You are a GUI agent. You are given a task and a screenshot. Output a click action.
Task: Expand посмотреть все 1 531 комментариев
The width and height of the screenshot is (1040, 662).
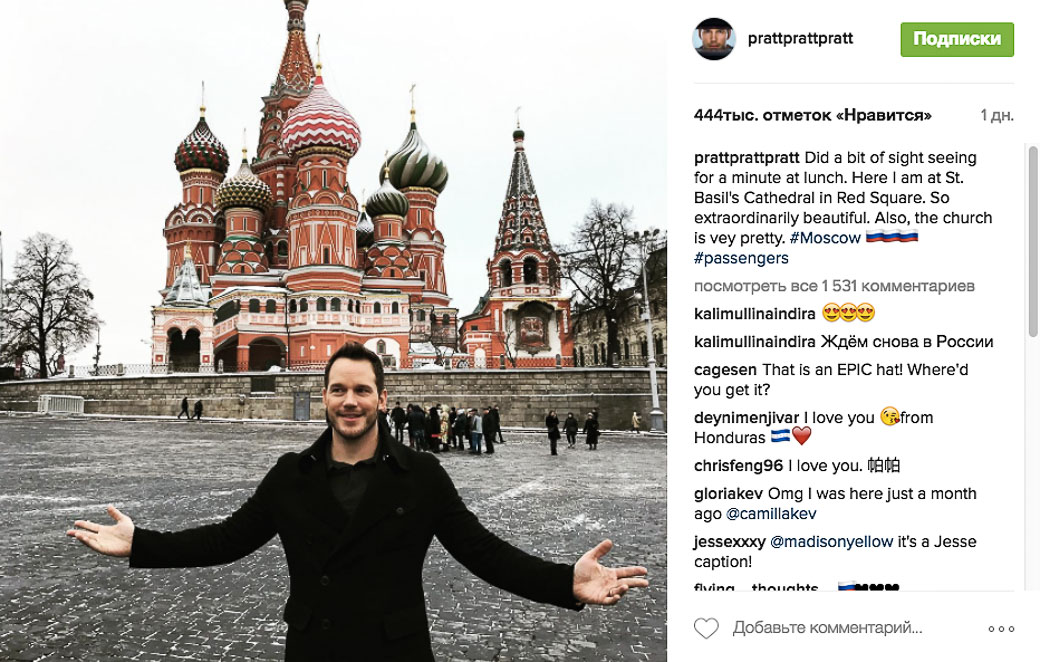pos(834,286)
